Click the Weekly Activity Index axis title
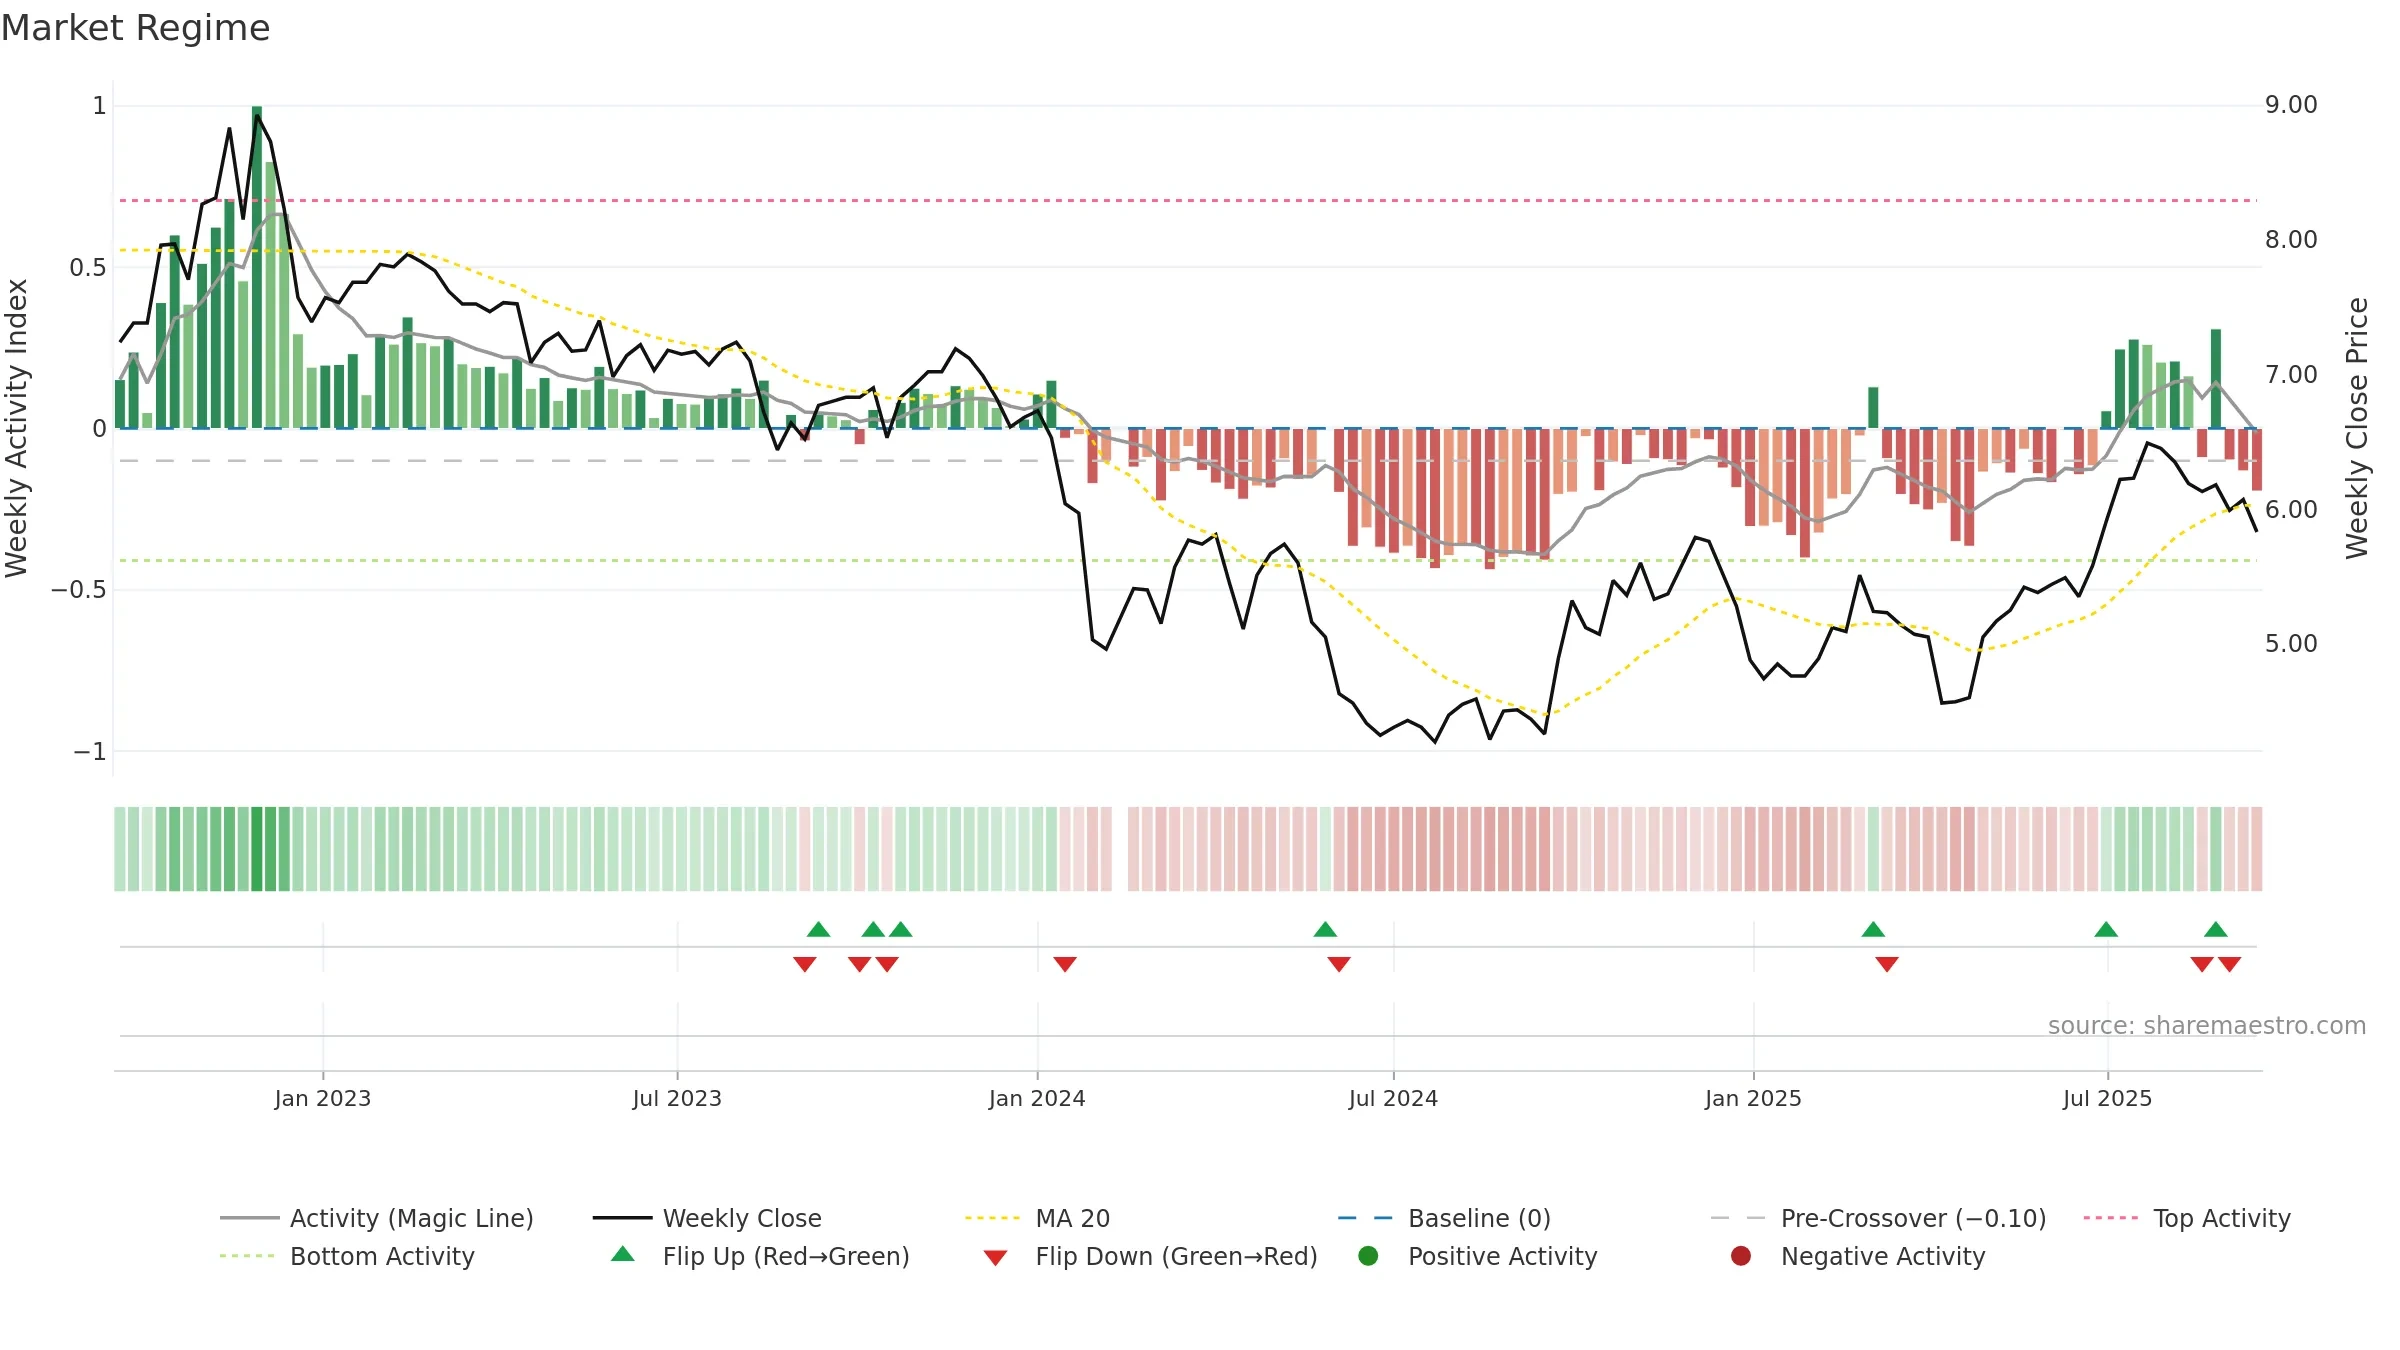2400x1350 pixels. tap(16, 428)
